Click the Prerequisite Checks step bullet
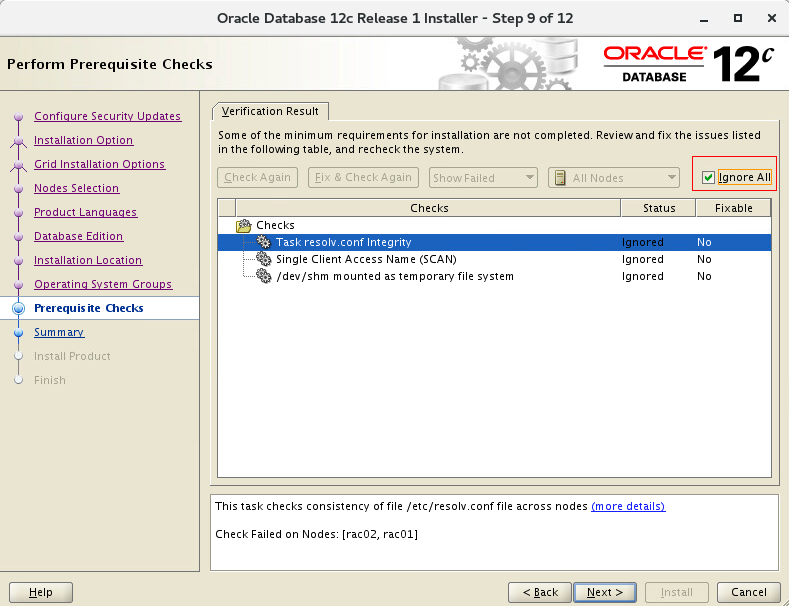This screenshot has height=606, width=789. (x=19, y=308)
